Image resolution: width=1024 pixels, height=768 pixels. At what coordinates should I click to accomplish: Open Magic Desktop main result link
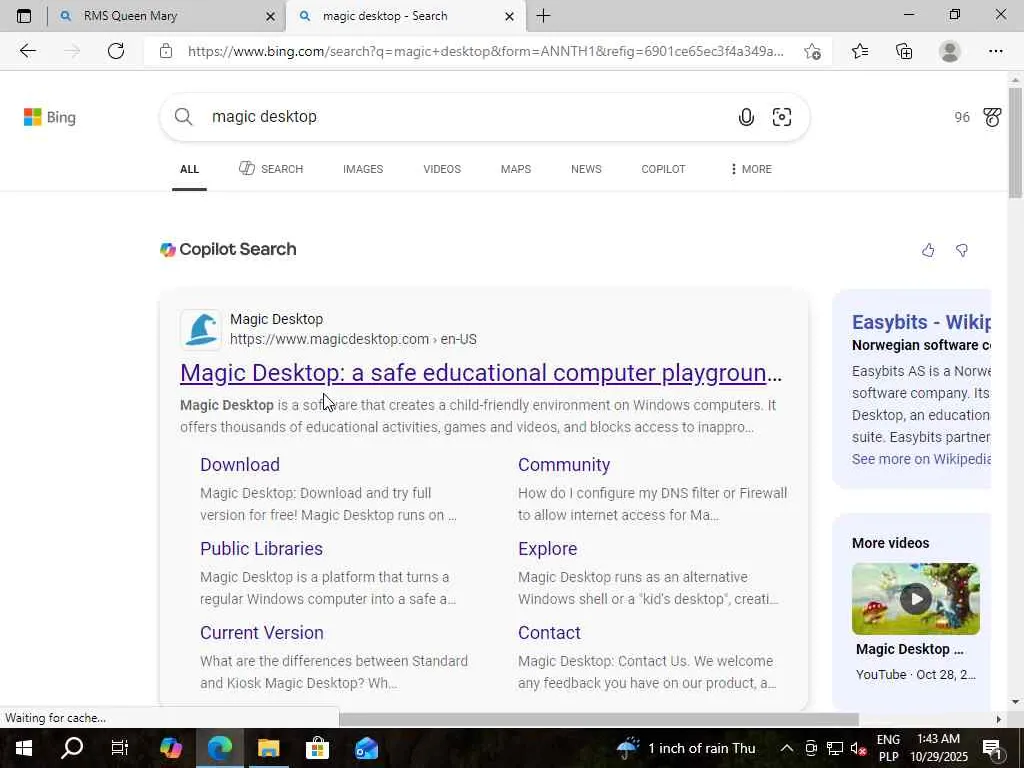[x=481, y=373]
